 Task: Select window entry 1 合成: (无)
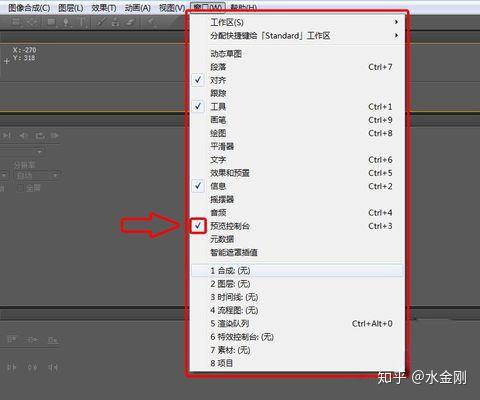coord(297,271)
